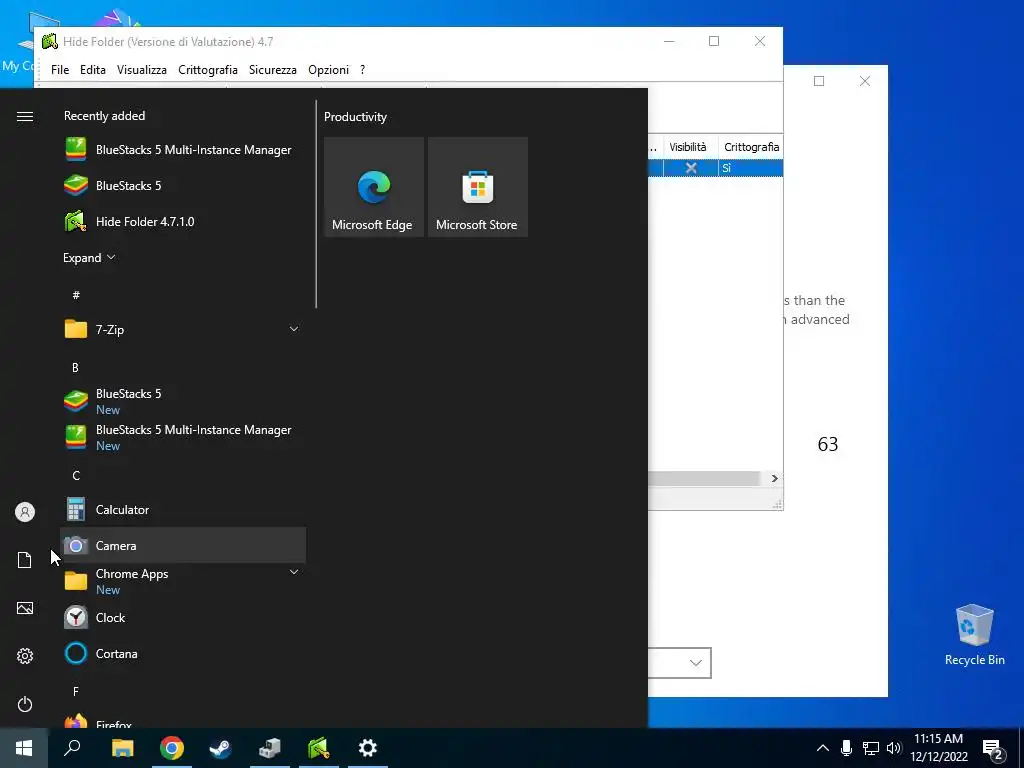
Task: Open the user account icon in Start
Action: [25, 512]
